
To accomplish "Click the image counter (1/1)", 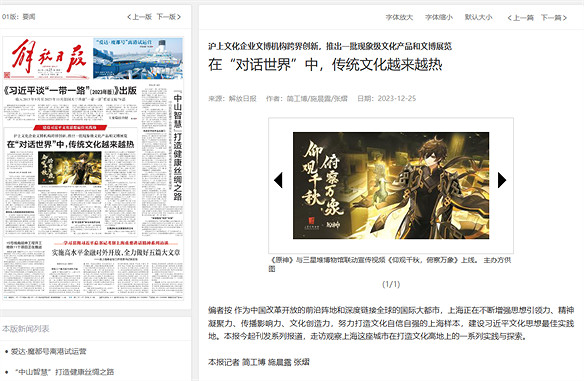I will point(391,284).
